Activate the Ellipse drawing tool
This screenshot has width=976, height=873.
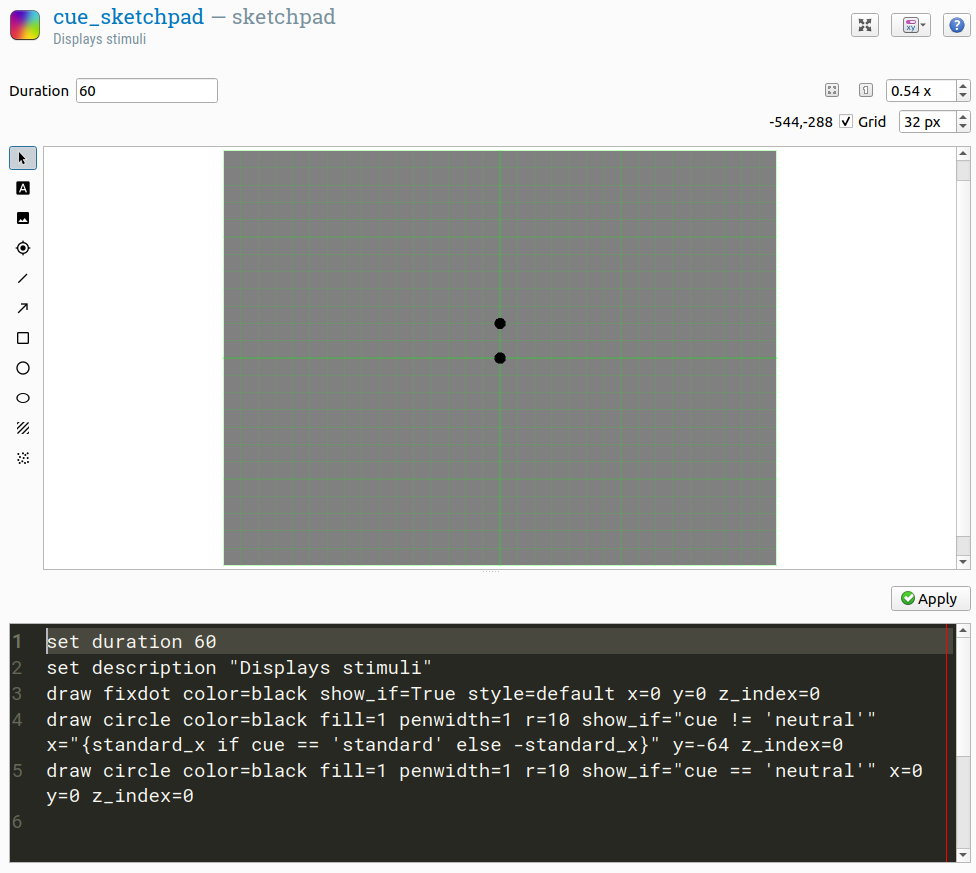point(22,398)
